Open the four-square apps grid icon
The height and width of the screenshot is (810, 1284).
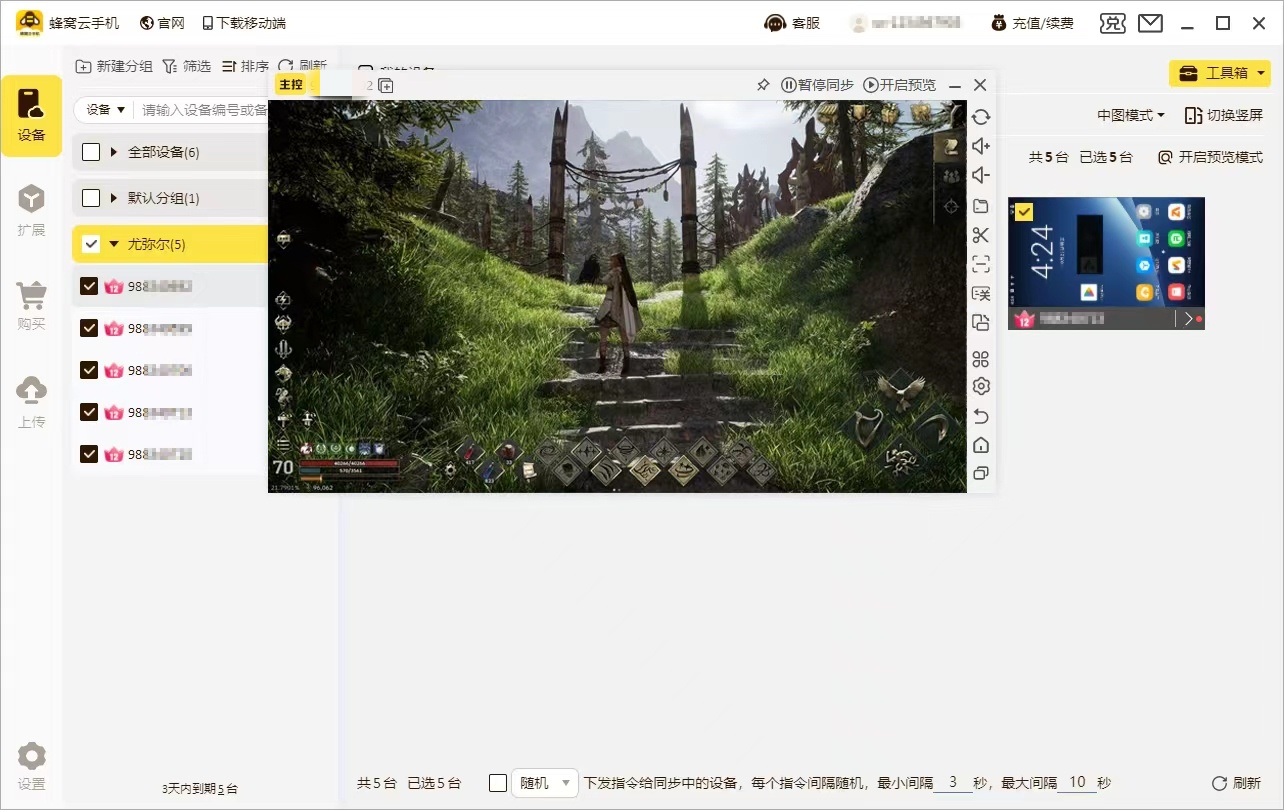coord(981,358)
